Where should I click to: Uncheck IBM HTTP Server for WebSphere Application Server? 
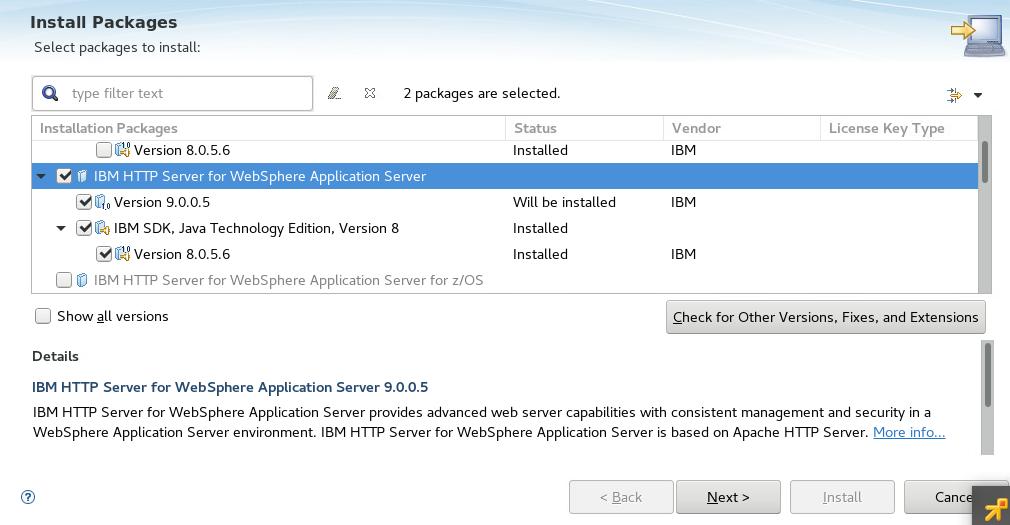click(x=64, y=176)
